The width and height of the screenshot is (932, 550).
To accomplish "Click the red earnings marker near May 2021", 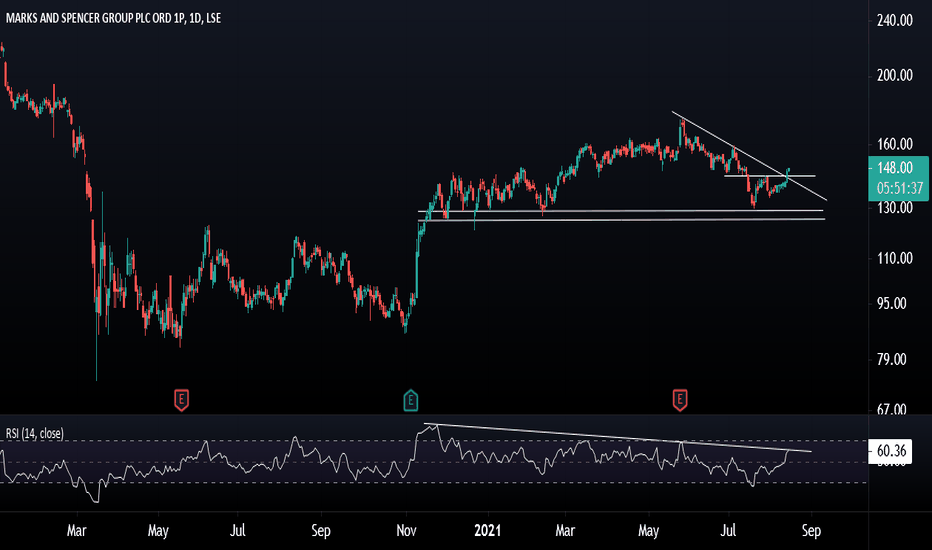I will [680, 400].
